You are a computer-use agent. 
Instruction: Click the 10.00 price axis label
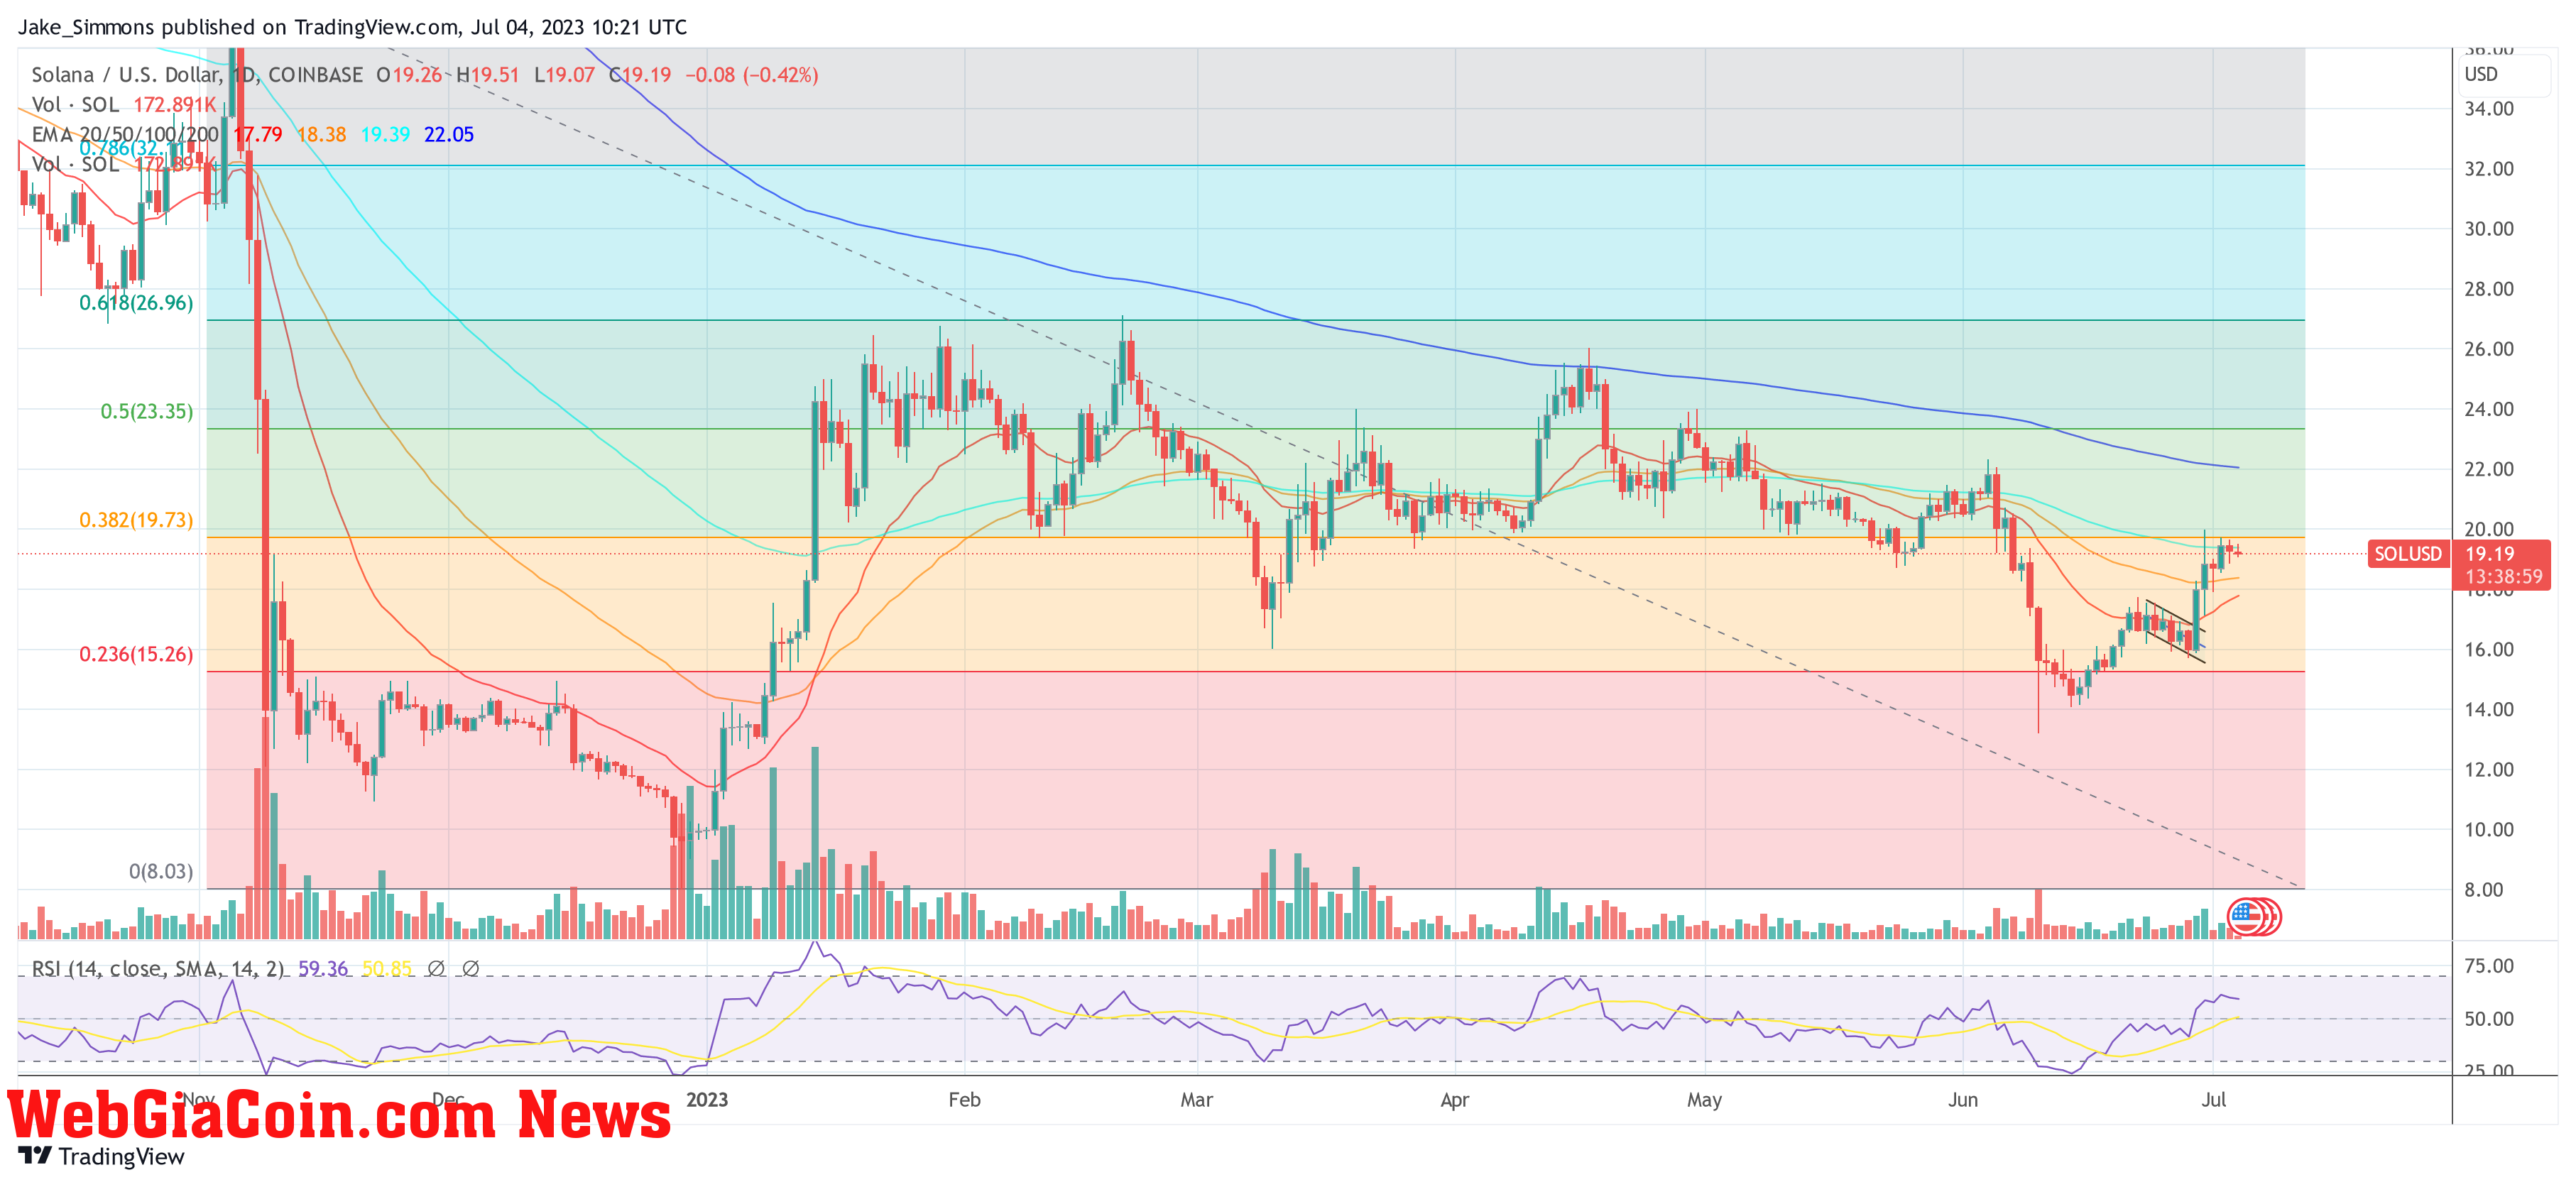(2489, 829)
